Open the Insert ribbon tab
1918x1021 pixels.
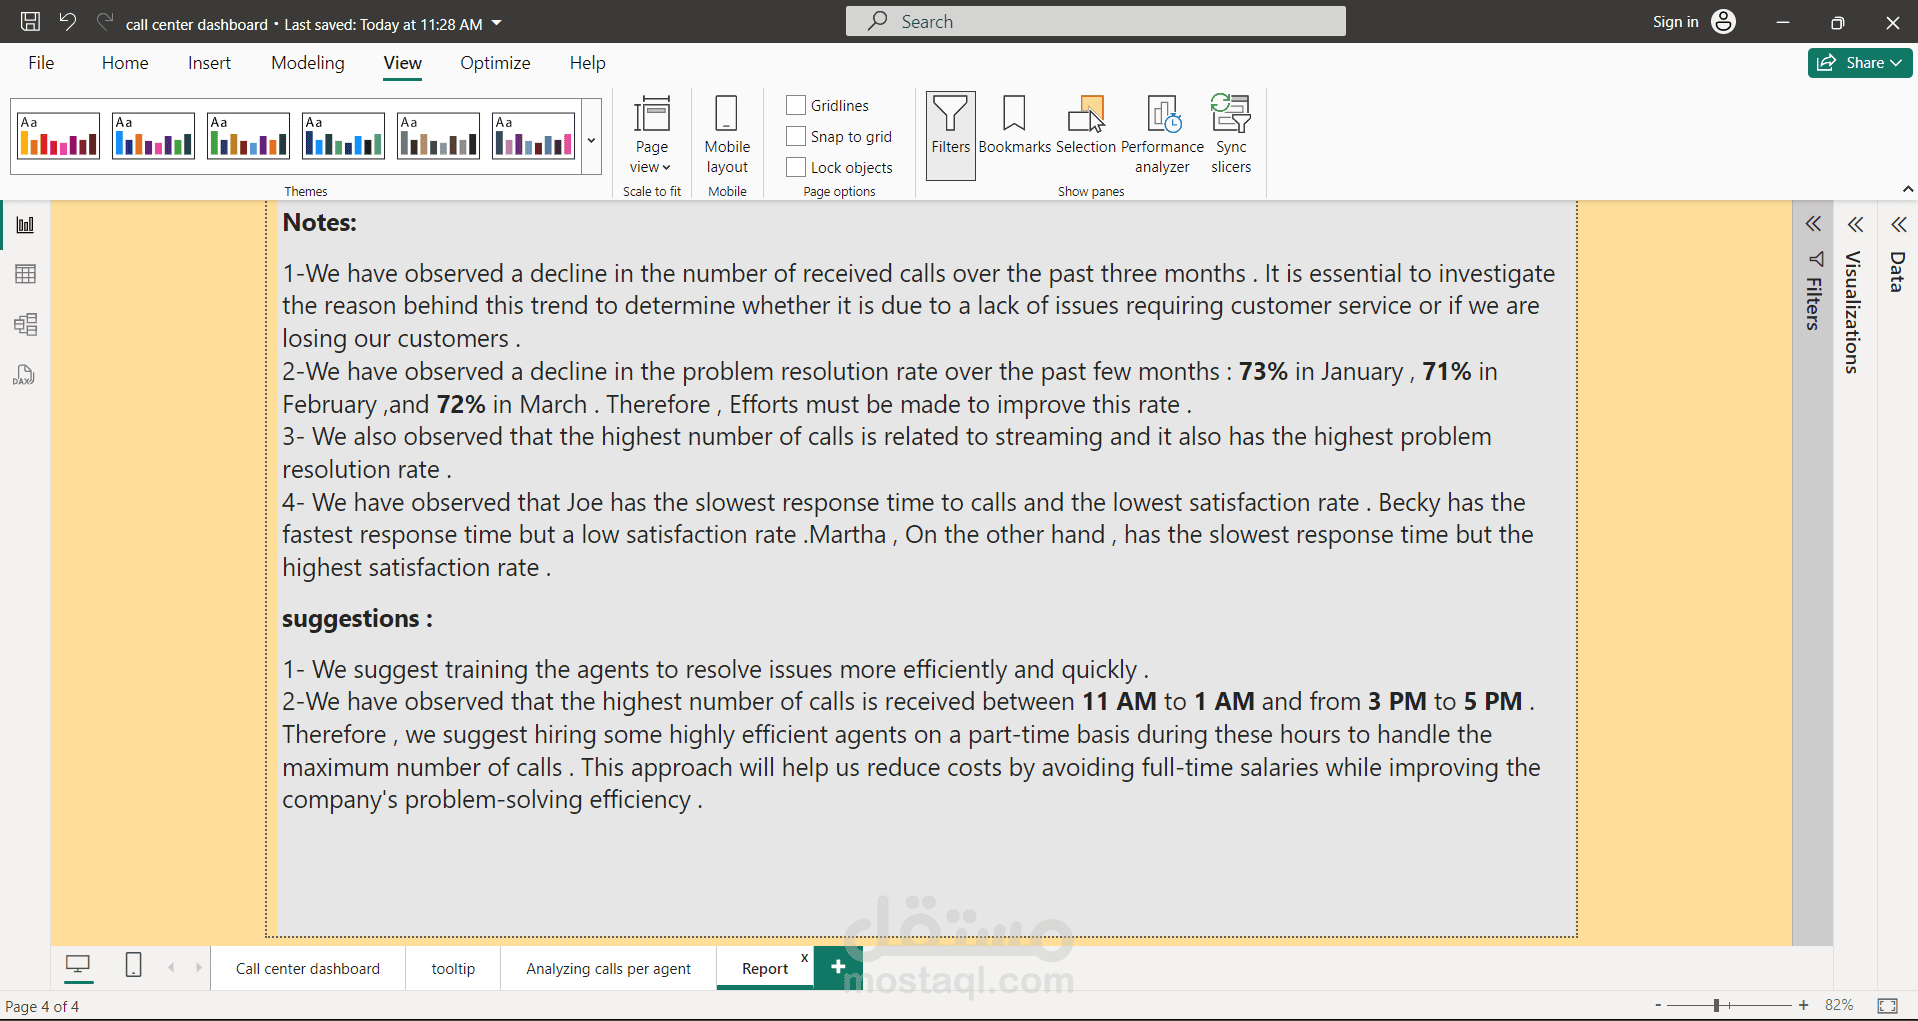209,63
